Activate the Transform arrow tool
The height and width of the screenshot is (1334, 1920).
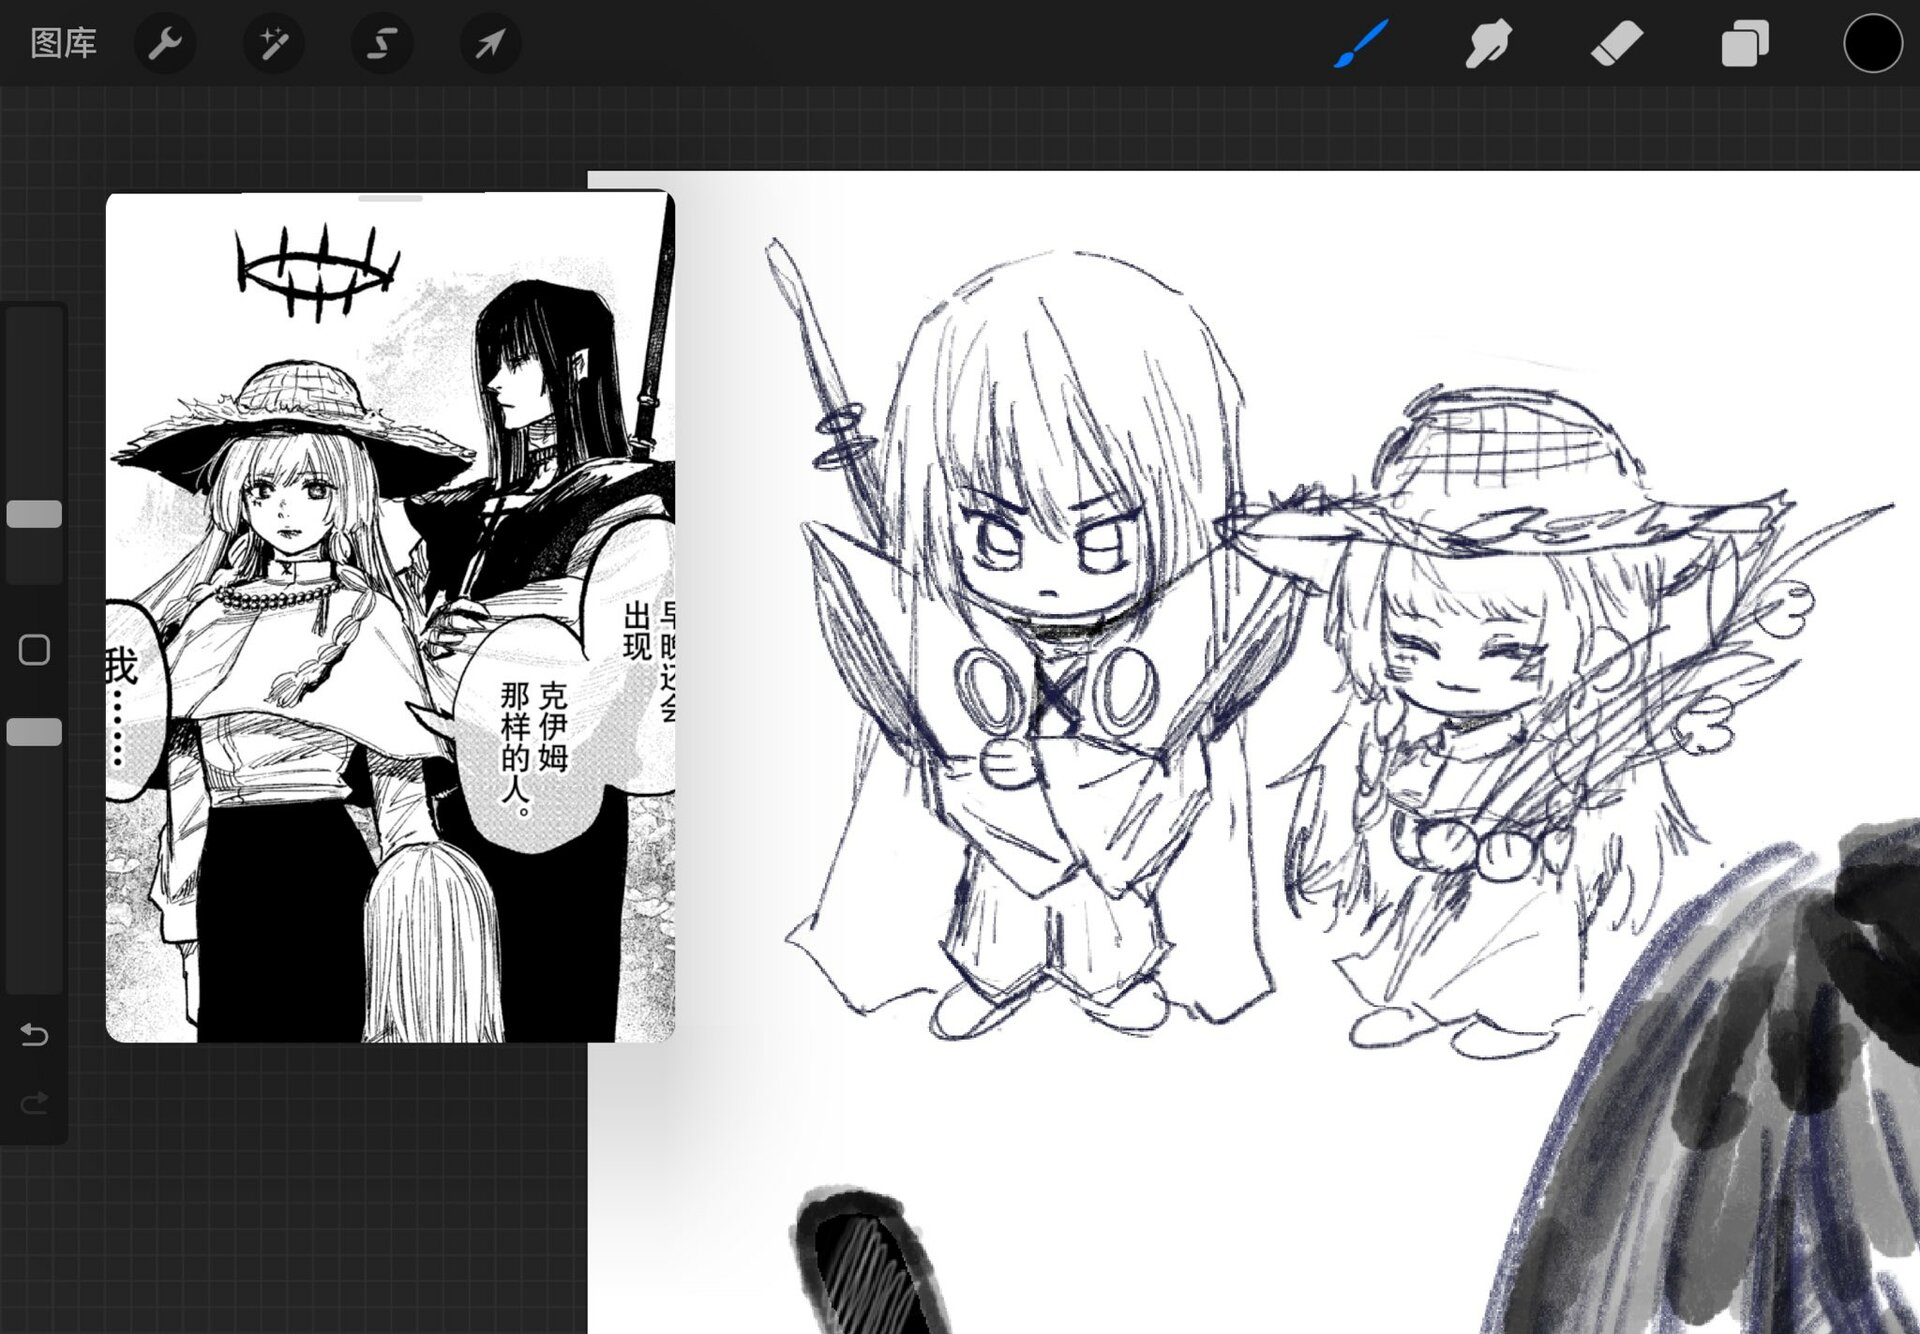tap(490, 43)
